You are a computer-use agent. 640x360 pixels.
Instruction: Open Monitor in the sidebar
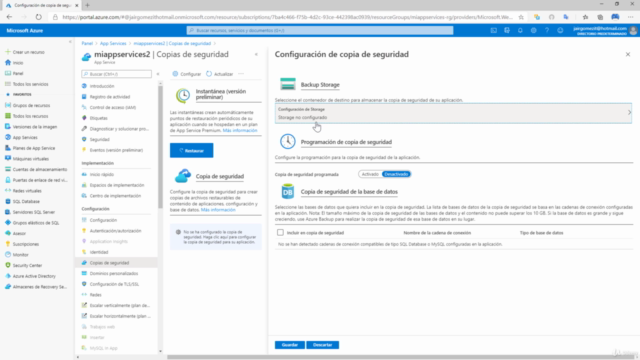point(20,254)
